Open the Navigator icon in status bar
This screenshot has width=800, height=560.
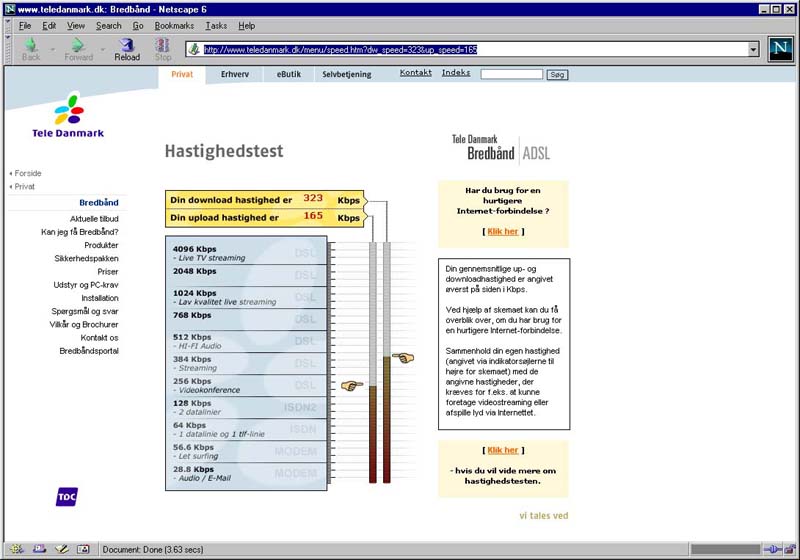pyautogui.click(x=15, y=549)
